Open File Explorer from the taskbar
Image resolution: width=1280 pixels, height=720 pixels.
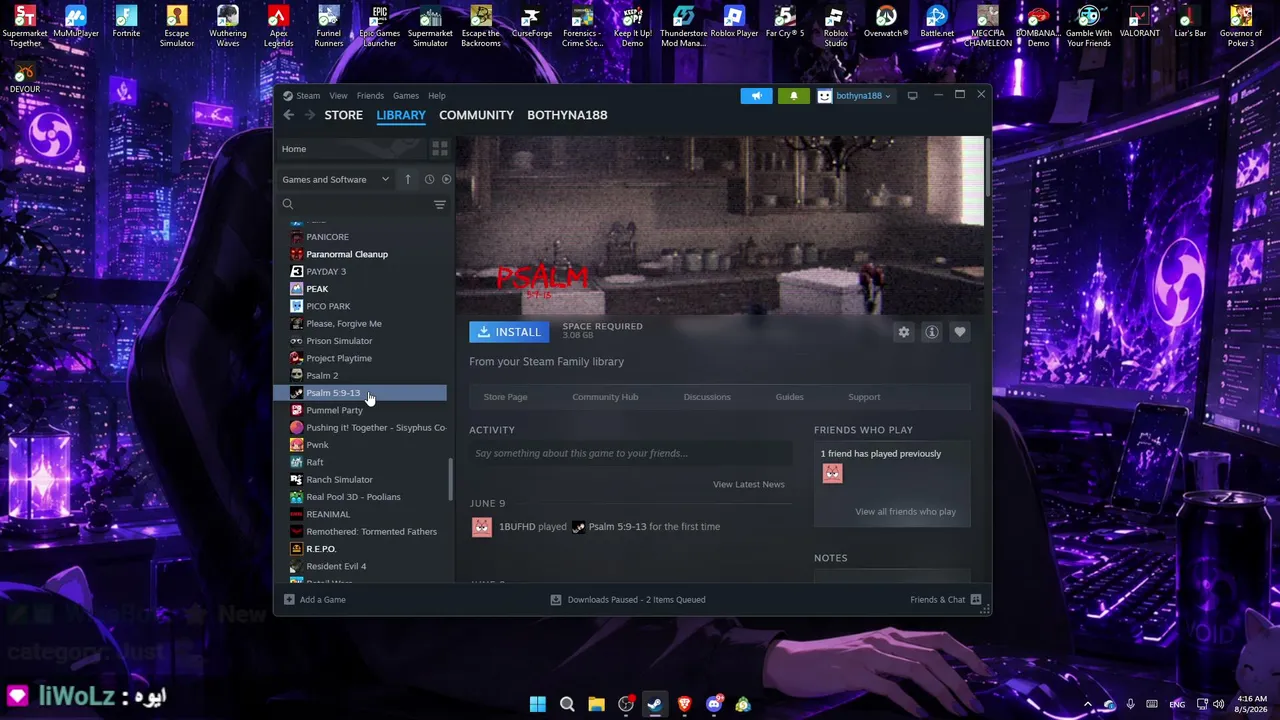pyautogui.click(x=596, y=704)
